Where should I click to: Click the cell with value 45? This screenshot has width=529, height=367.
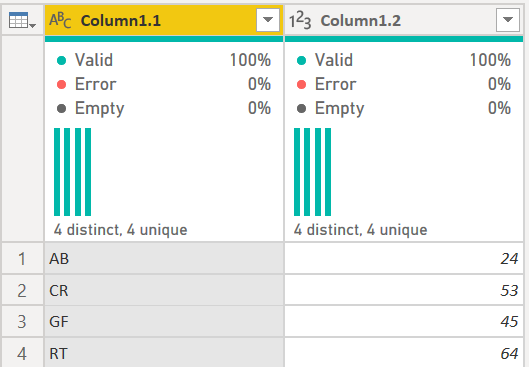(x=404, y=322)
